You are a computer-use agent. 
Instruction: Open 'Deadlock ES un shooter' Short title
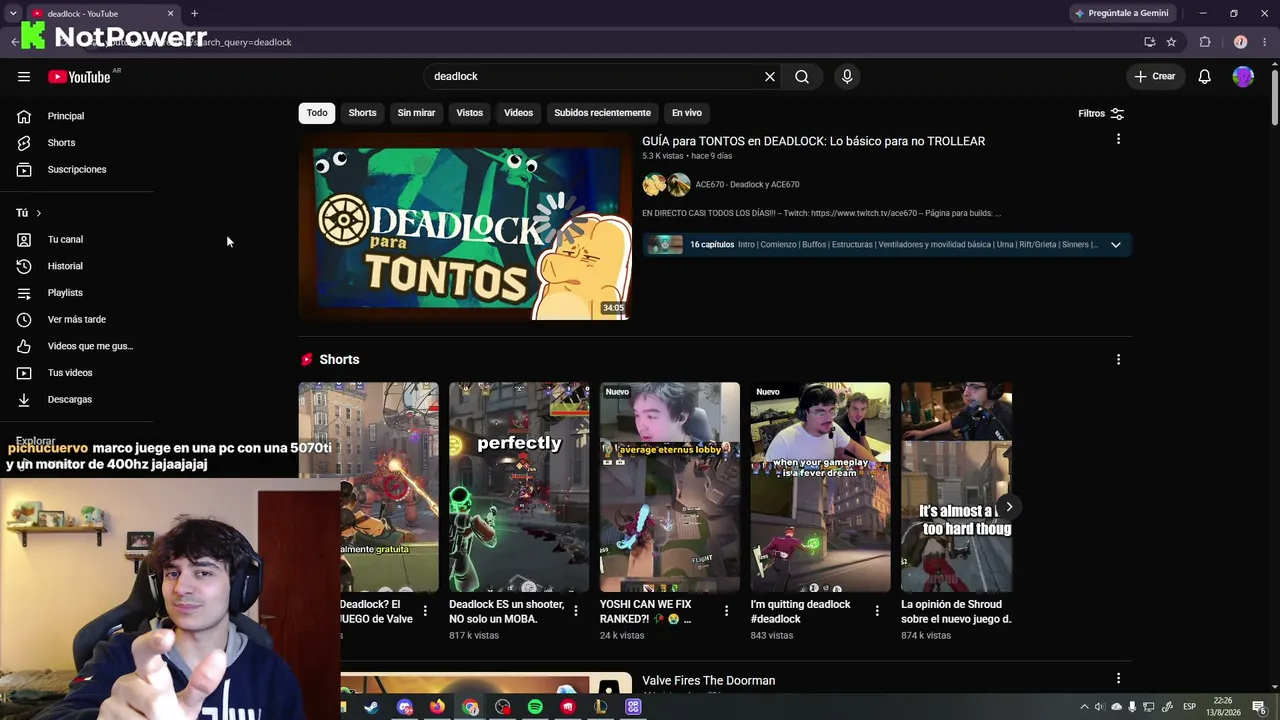point(507,612)
